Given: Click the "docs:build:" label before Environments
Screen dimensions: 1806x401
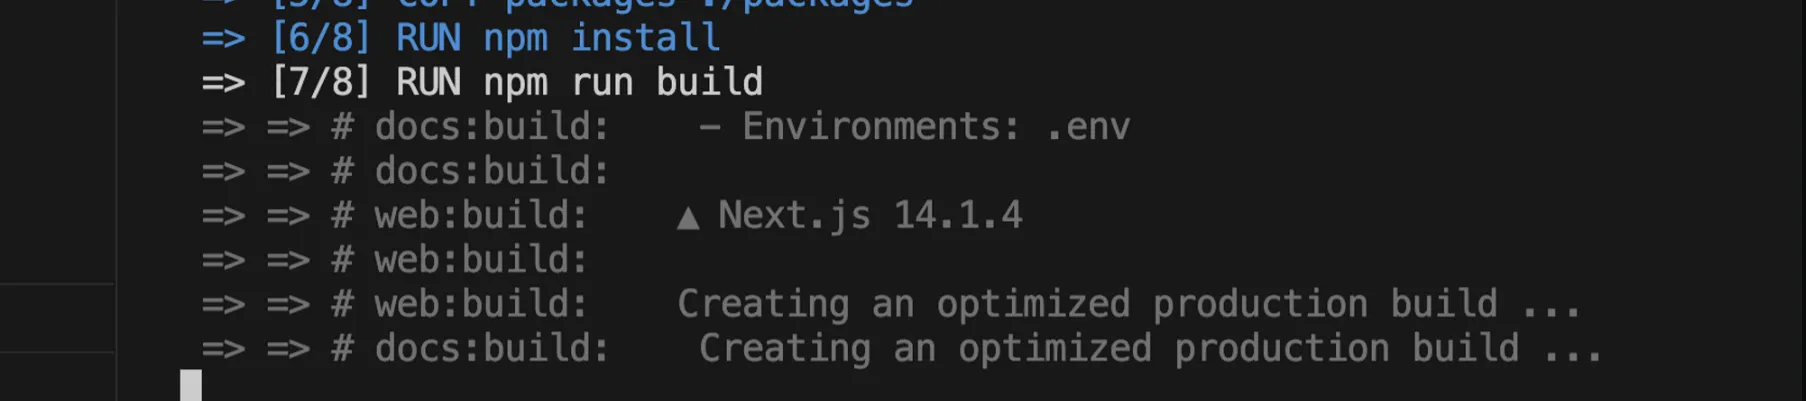Looking at the screenshot, I should point(491,127).
